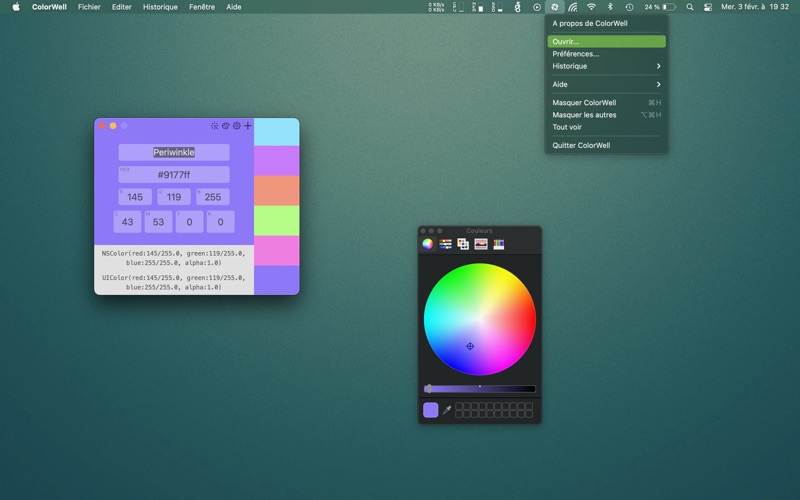Image resolution: width=800 pixels, height=500 pixels.
Task: Open the Wi-Fi status menu
Action: tap(591, 7)
